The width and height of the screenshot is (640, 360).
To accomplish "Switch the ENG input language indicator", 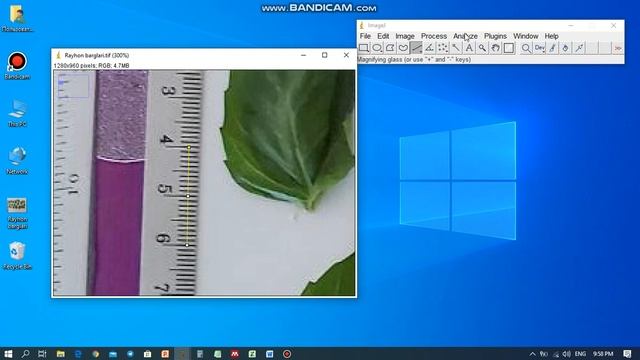I will tap(580, 354).
